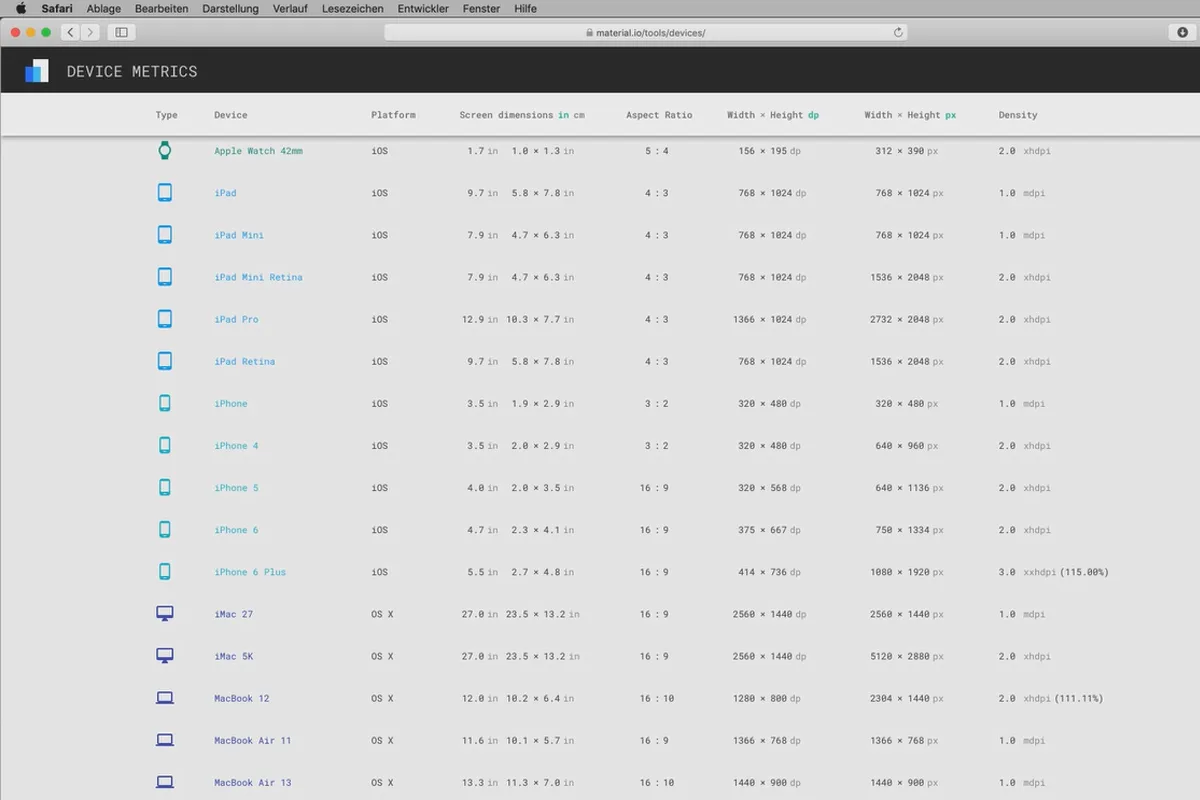Image resolution: width=1200 pixels, height=800 pixels.
Task: Open the Entwickler menu
Action: click(423, 8)
